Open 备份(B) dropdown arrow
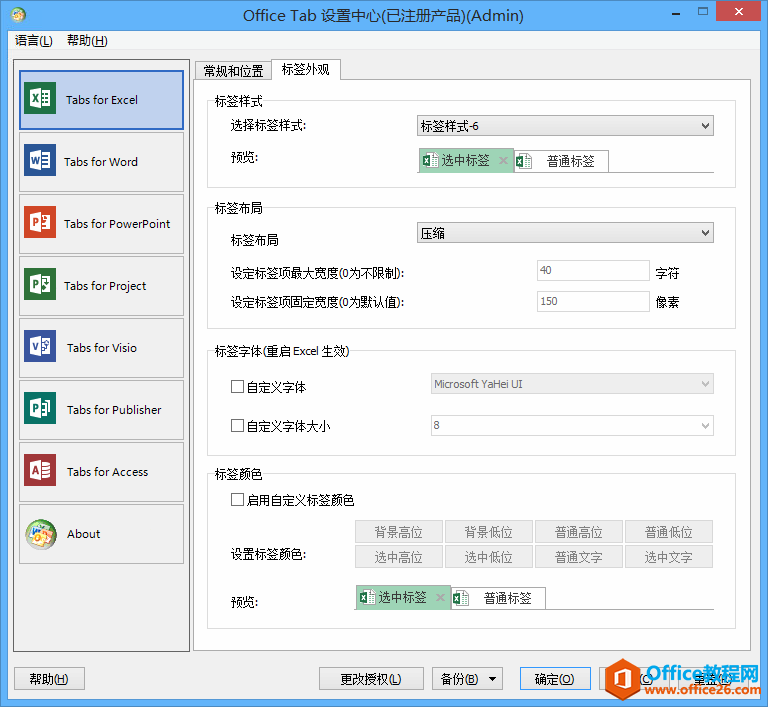Image resolution: width=768 pixels, height=707 pixels. pos(493,679)
